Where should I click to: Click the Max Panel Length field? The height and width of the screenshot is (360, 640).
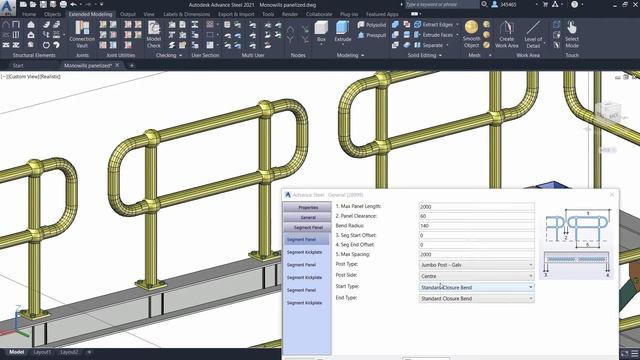tap(476, 207)
